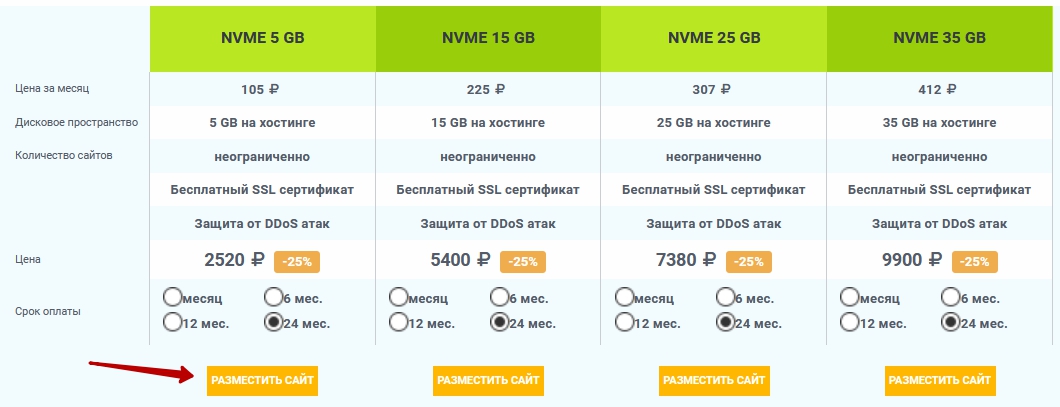This screenshot has width=1060, height=407.
Task: Select 'месяц' period for NVME 15 GB
Action: click(x=399, y=297)
